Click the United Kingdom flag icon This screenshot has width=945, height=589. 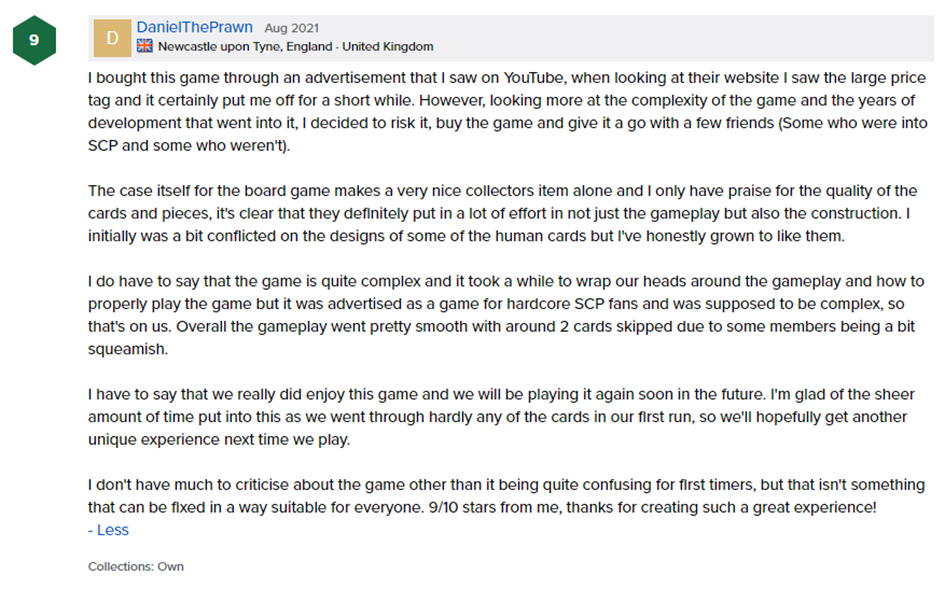145,46
